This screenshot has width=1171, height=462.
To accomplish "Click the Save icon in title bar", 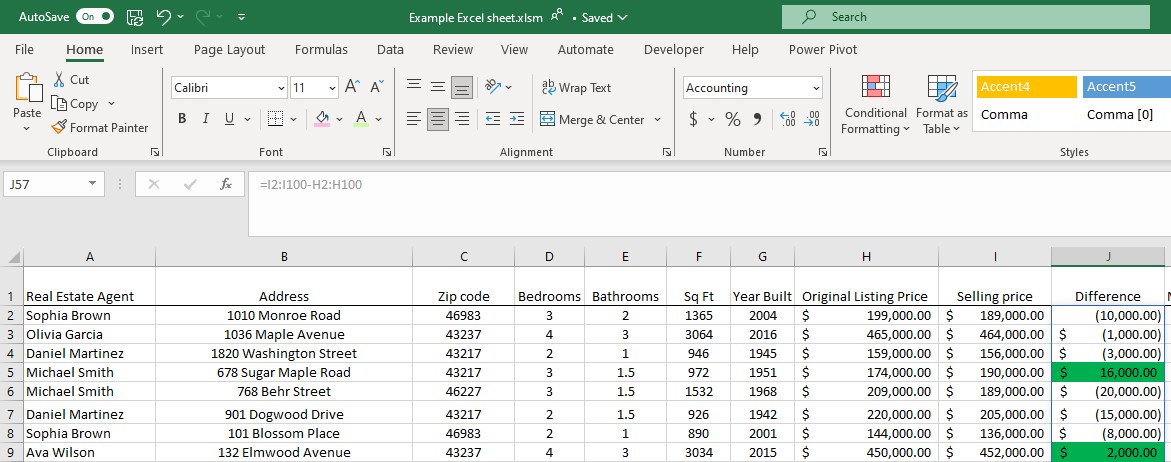I will tap(135, 17).
